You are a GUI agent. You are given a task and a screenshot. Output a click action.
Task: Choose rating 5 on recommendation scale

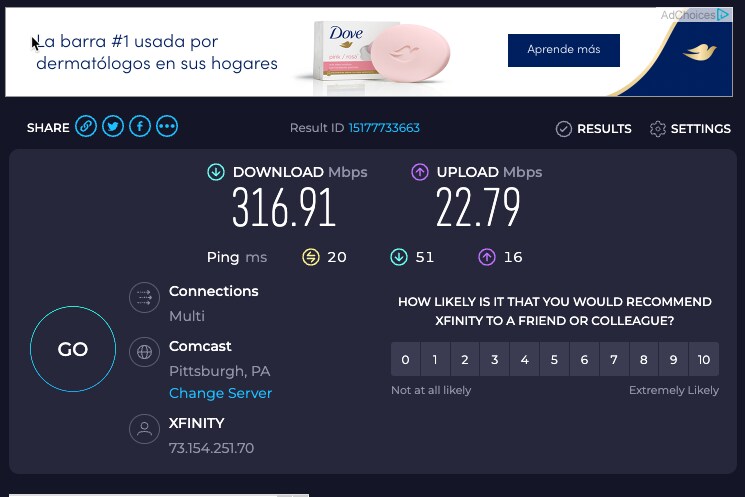[x=554, y=359]
